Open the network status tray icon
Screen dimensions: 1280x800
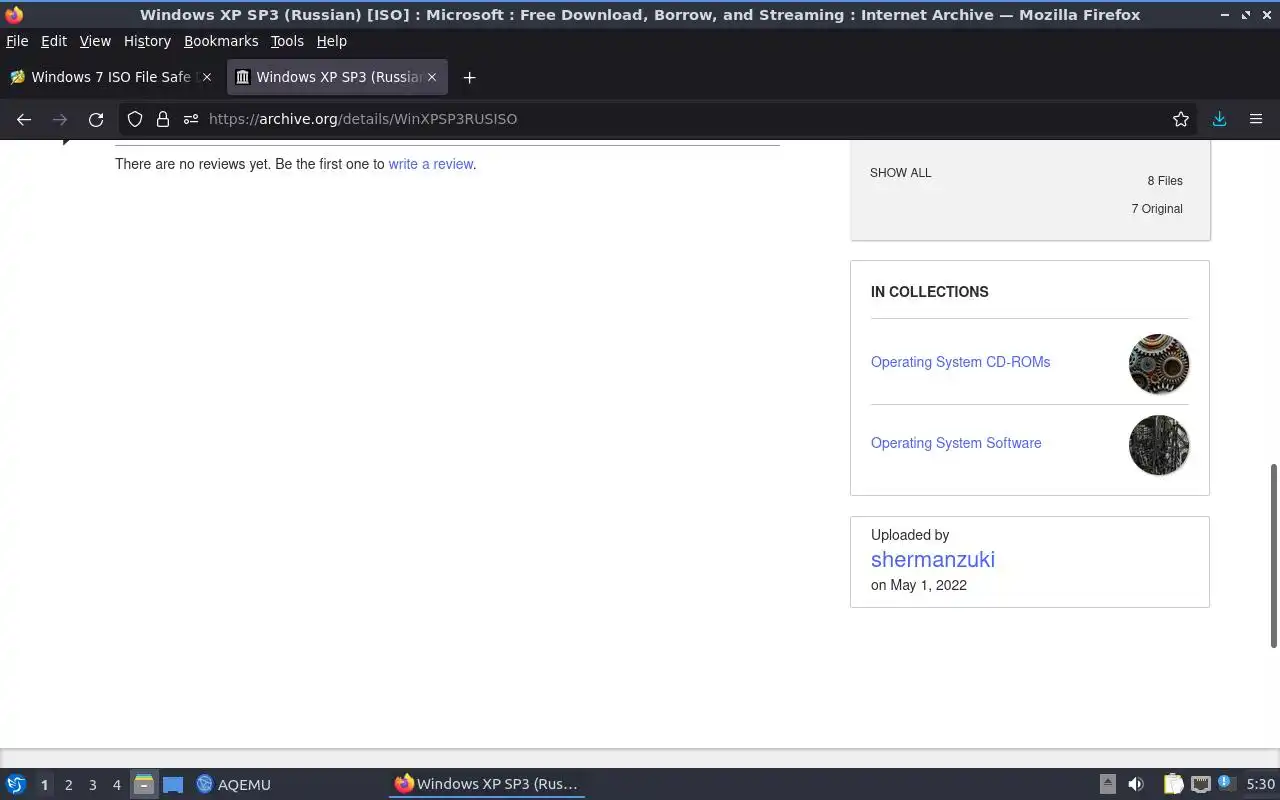point(1201,784)
